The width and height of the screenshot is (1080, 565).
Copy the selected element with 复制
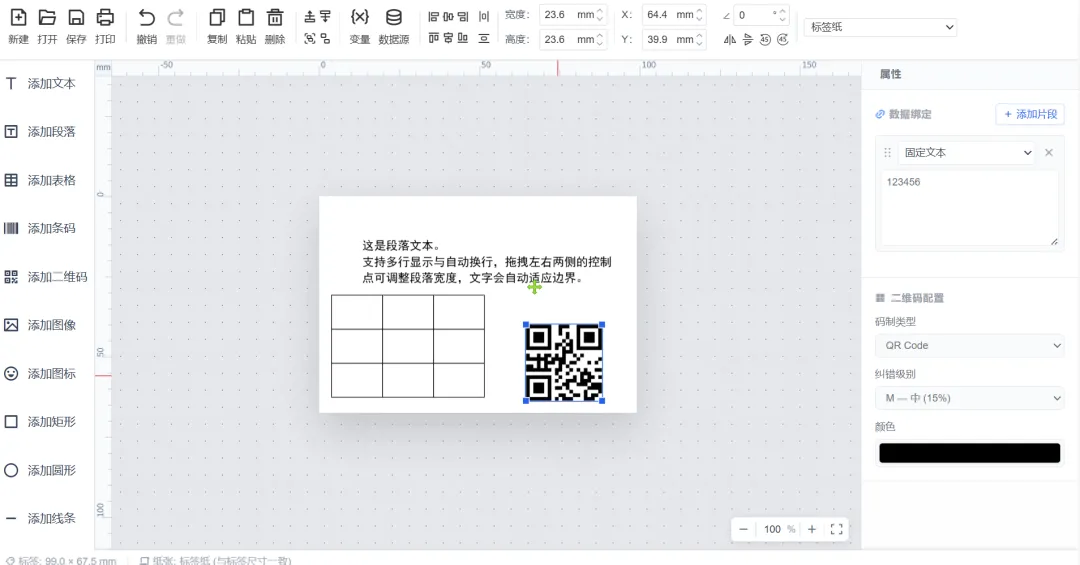click(x=217, y=26)
